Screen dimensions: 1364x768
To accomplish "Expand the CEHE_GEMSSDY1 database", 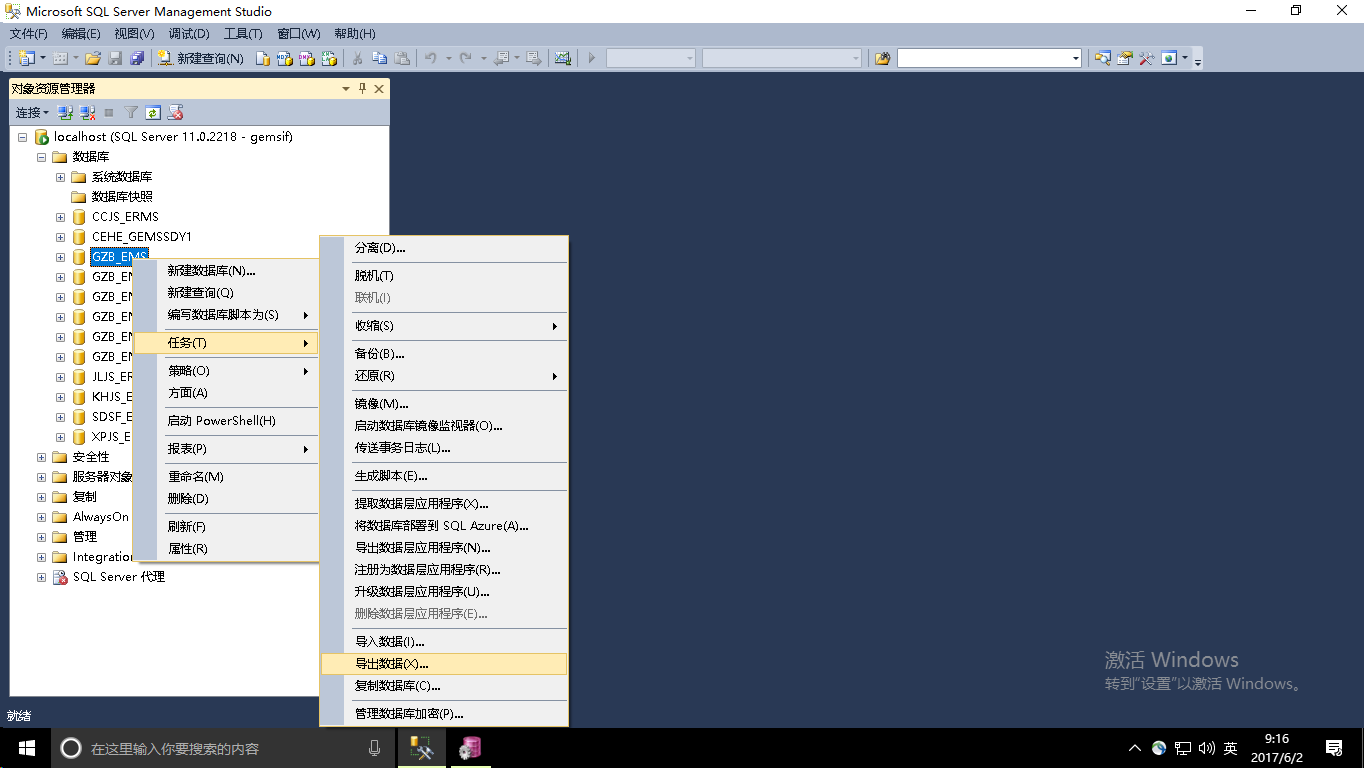I will click(x=61, y=237).
